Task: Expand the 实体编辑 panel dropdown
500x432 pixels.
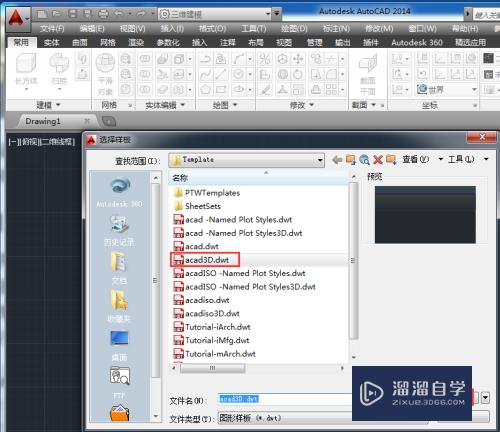Action: click(x=165, y=105)
